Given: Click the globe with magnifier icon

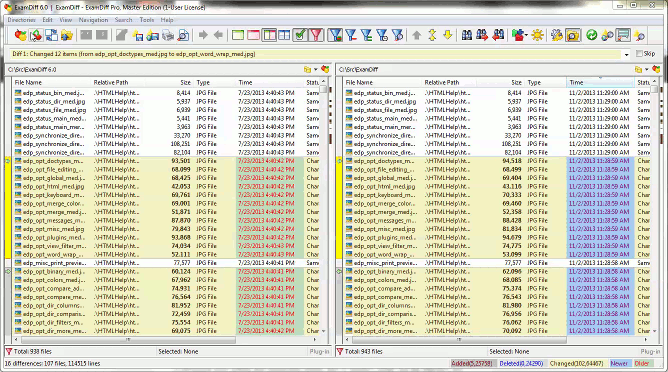Looking at the screenshot, I should tap(607, 35).
